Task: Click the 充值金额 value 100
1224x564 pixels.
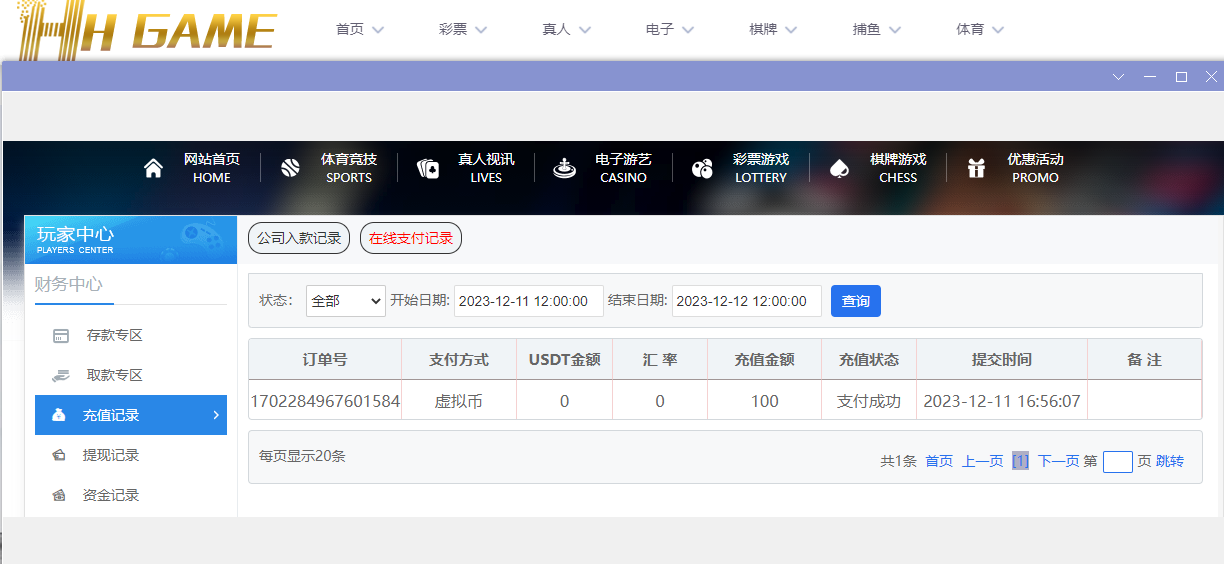Action: [765, 401]
